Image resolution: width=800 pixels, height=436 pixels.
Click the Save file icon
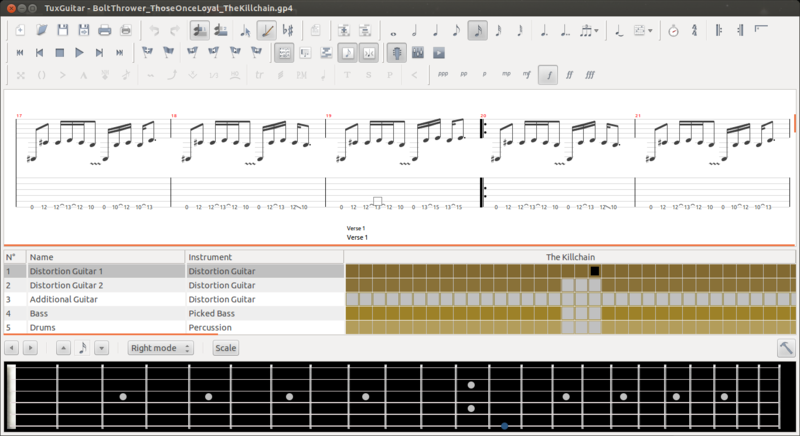63,31
